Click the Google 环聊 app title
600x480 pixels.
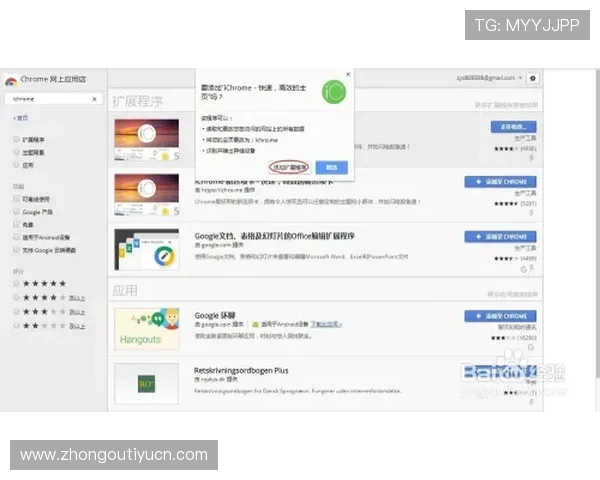(215, 315)
